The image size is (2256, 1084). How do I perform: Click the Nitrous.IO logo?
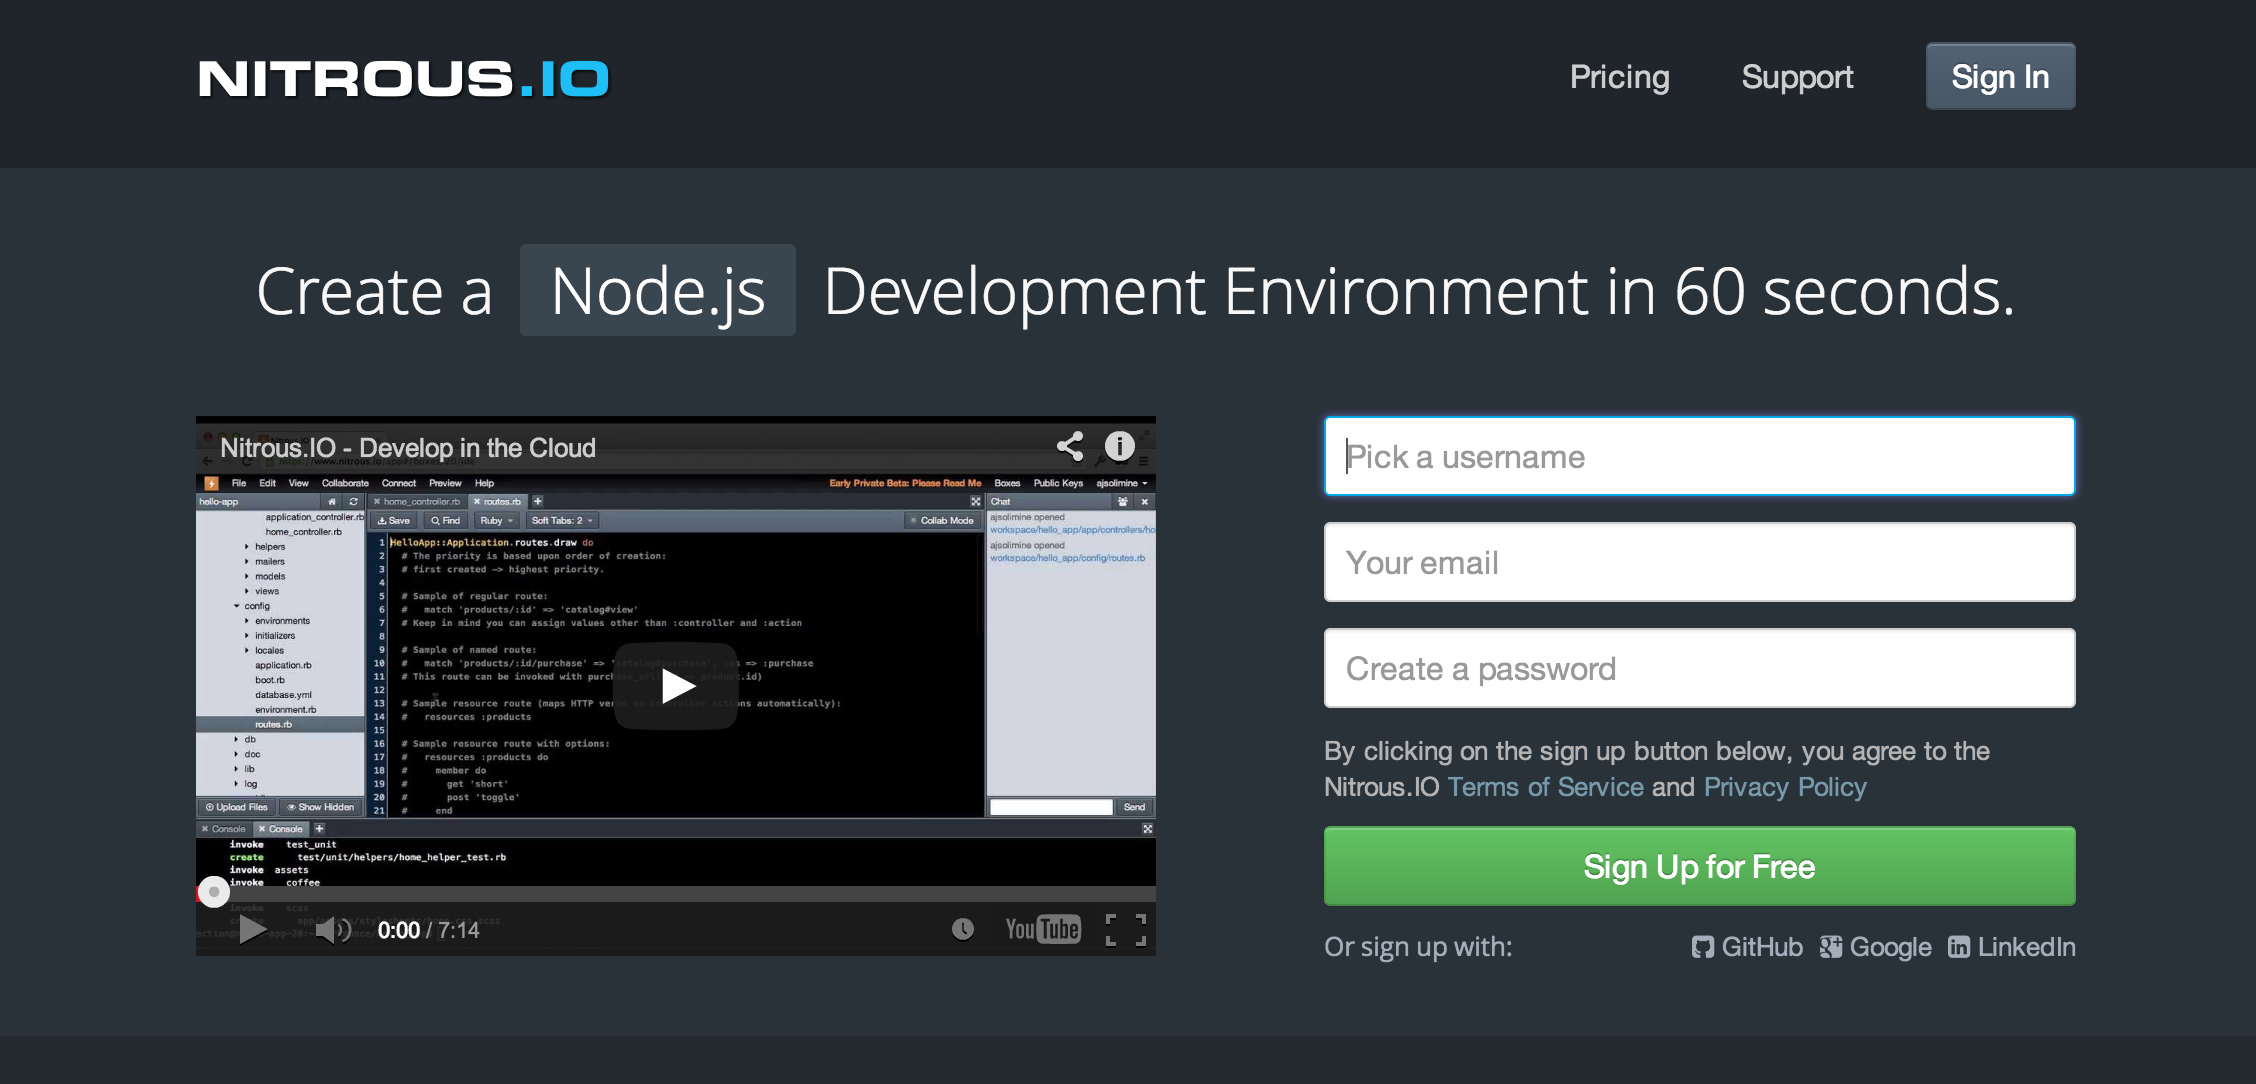click(x=403, y=78)
